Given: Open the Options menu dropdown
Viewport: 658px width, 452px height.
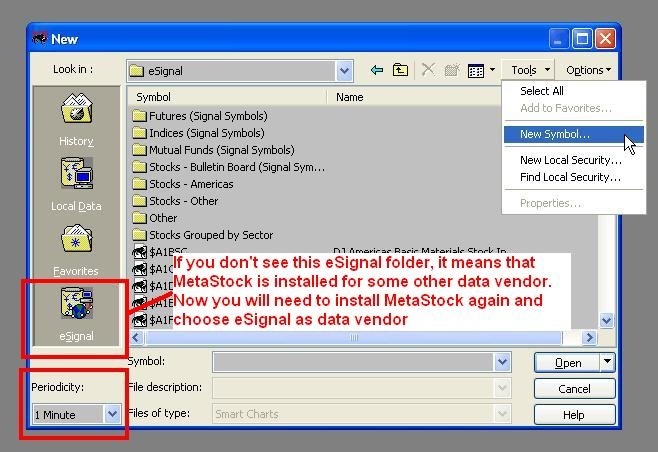Looking at the screenshot, I should [588, 70].
